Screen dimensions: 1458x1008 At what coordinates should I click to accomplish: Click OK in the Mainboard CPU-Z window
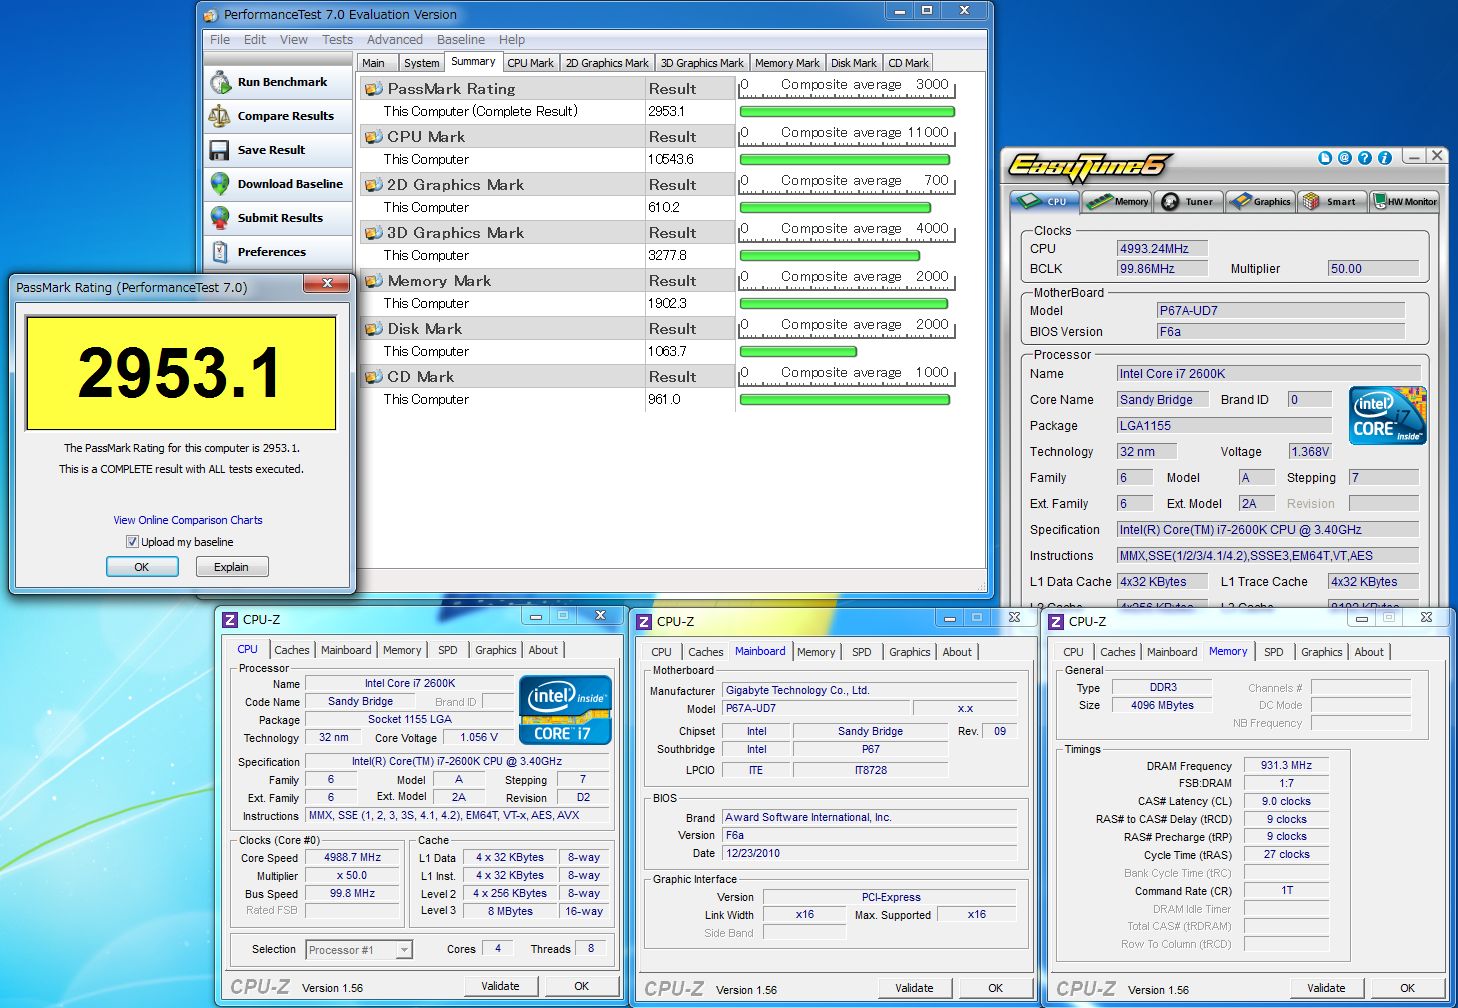[995, 988]
